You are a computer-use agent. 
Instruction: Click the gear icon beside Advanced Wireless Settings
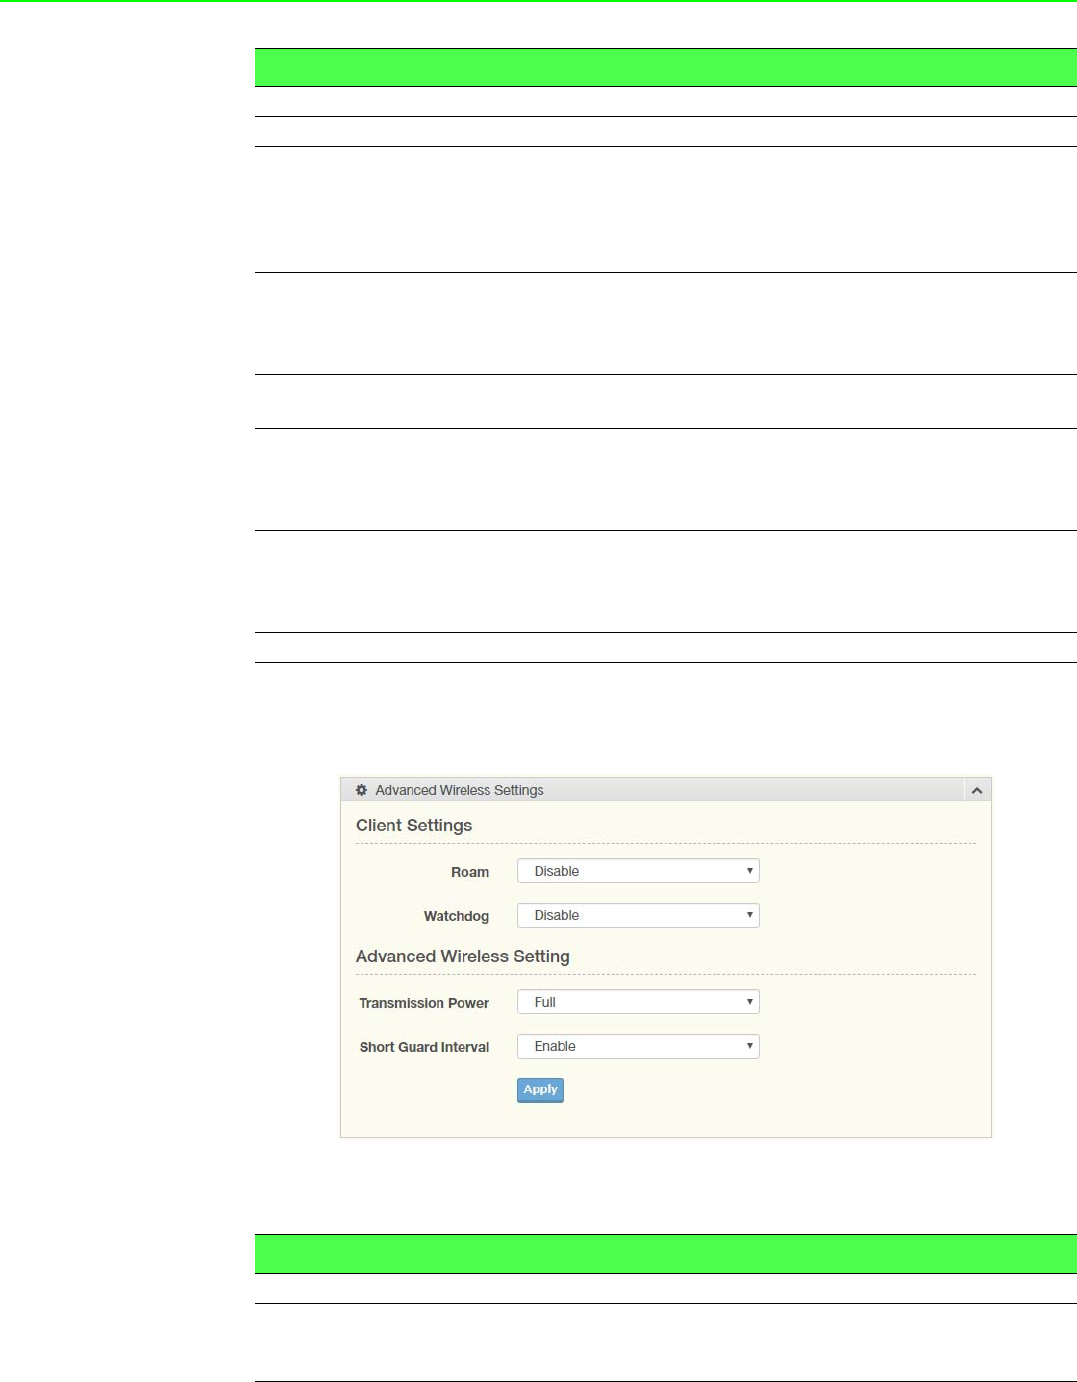coord(362,790)
